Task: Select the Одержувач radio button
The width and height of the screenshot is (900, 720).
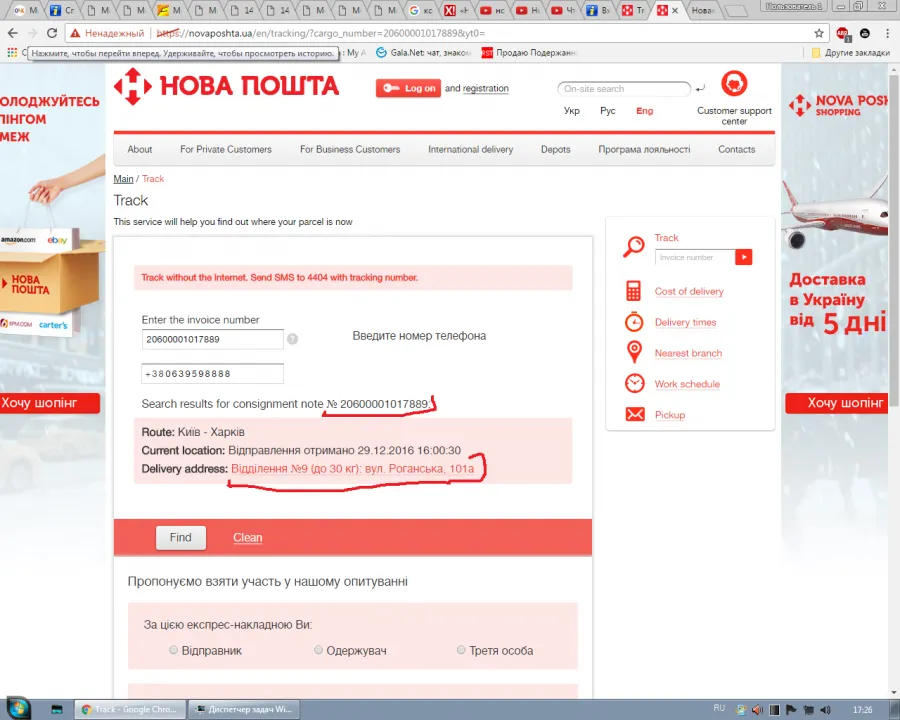Action: click(x=319, y=650)
